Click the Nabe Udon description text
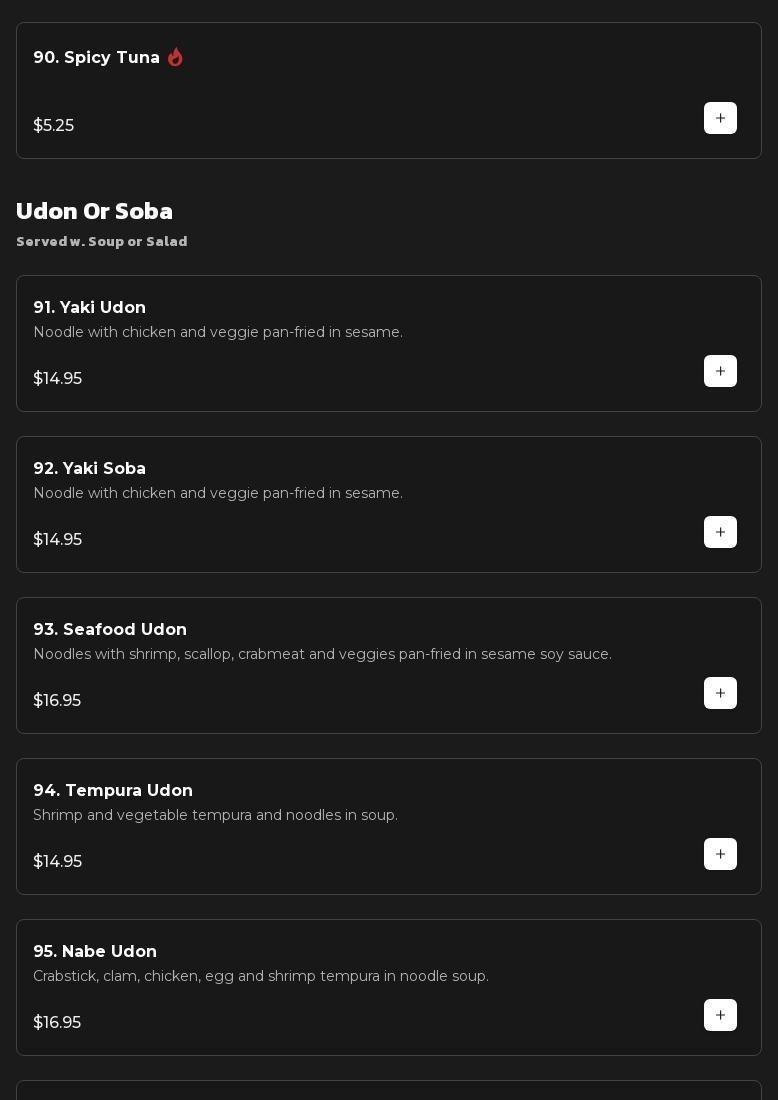The width and height of the screenshot is (778, 1100). (x=261, y=976)
